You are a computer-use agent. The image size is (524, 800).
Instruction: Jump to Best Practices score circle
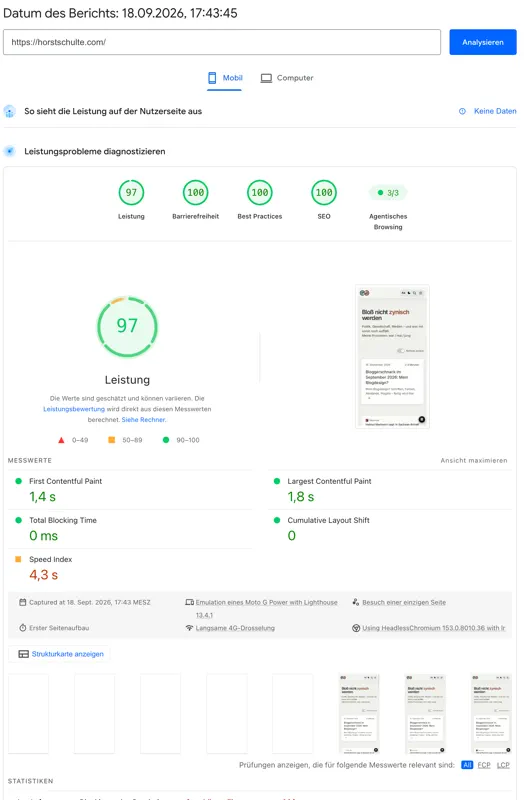point(260,192)
